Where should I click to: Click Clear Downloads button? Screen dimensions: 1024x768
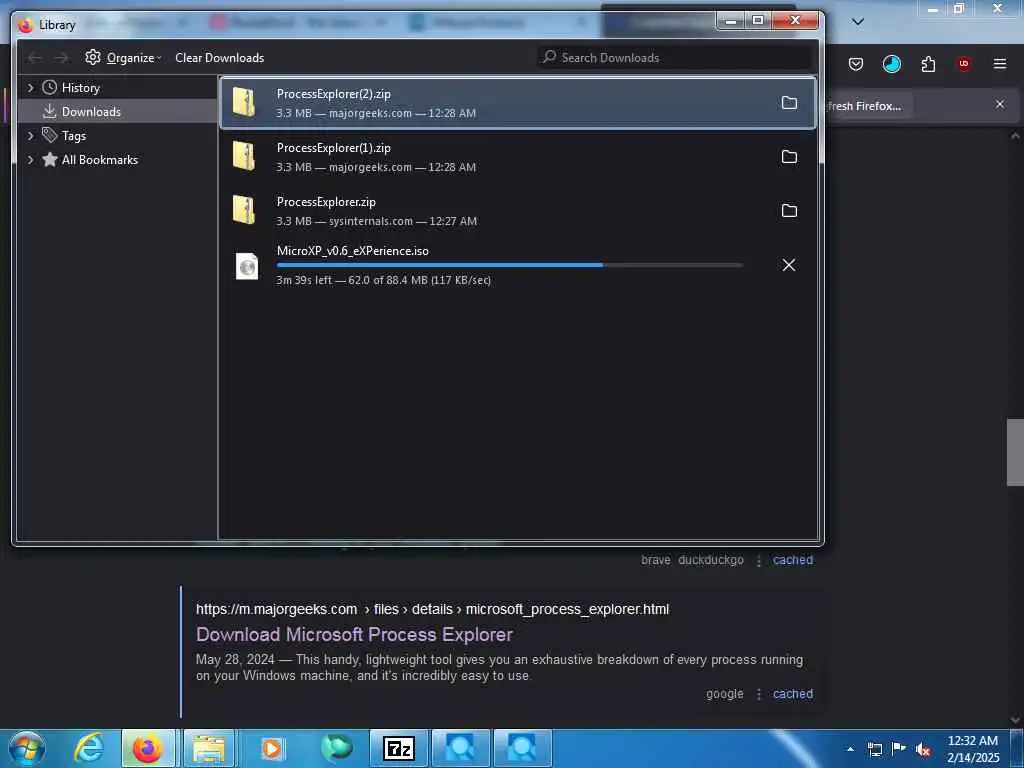[219, 57]
